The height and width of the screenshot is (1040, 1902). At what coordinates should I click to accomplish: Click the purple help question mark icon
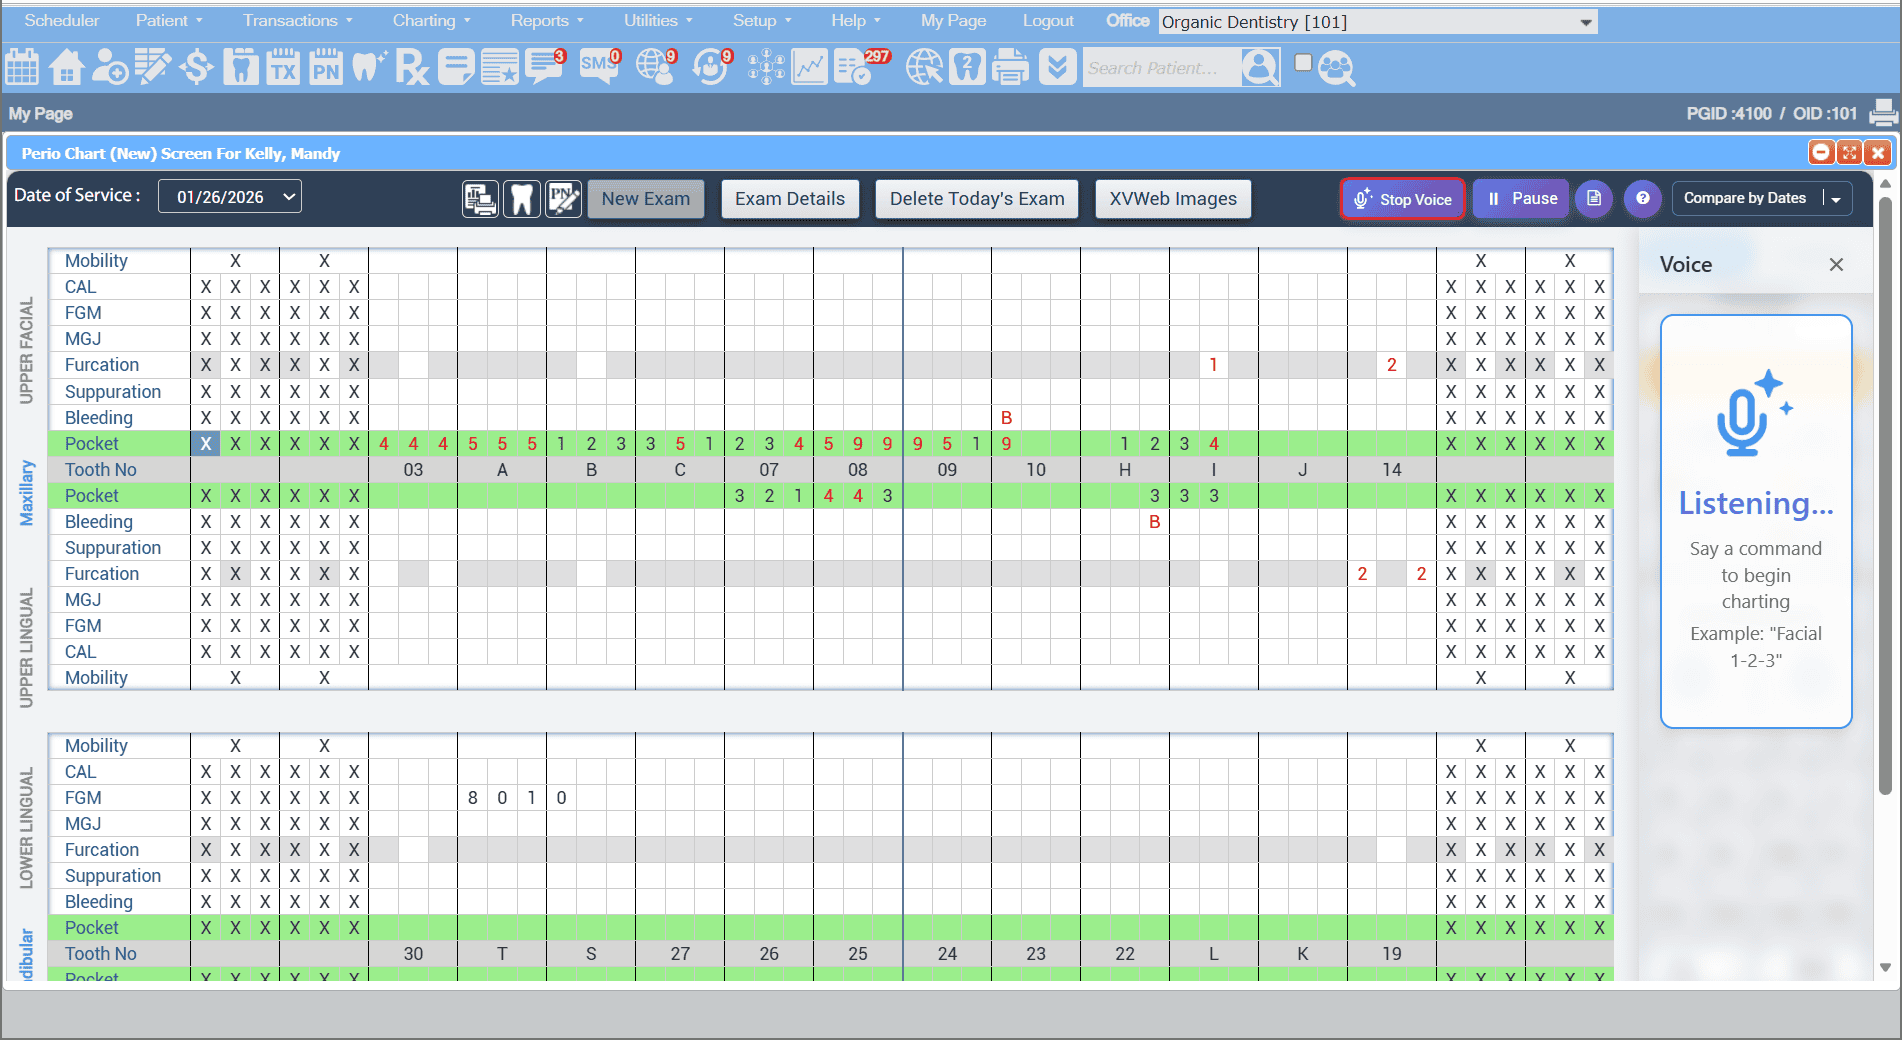tap(1642, 199)
